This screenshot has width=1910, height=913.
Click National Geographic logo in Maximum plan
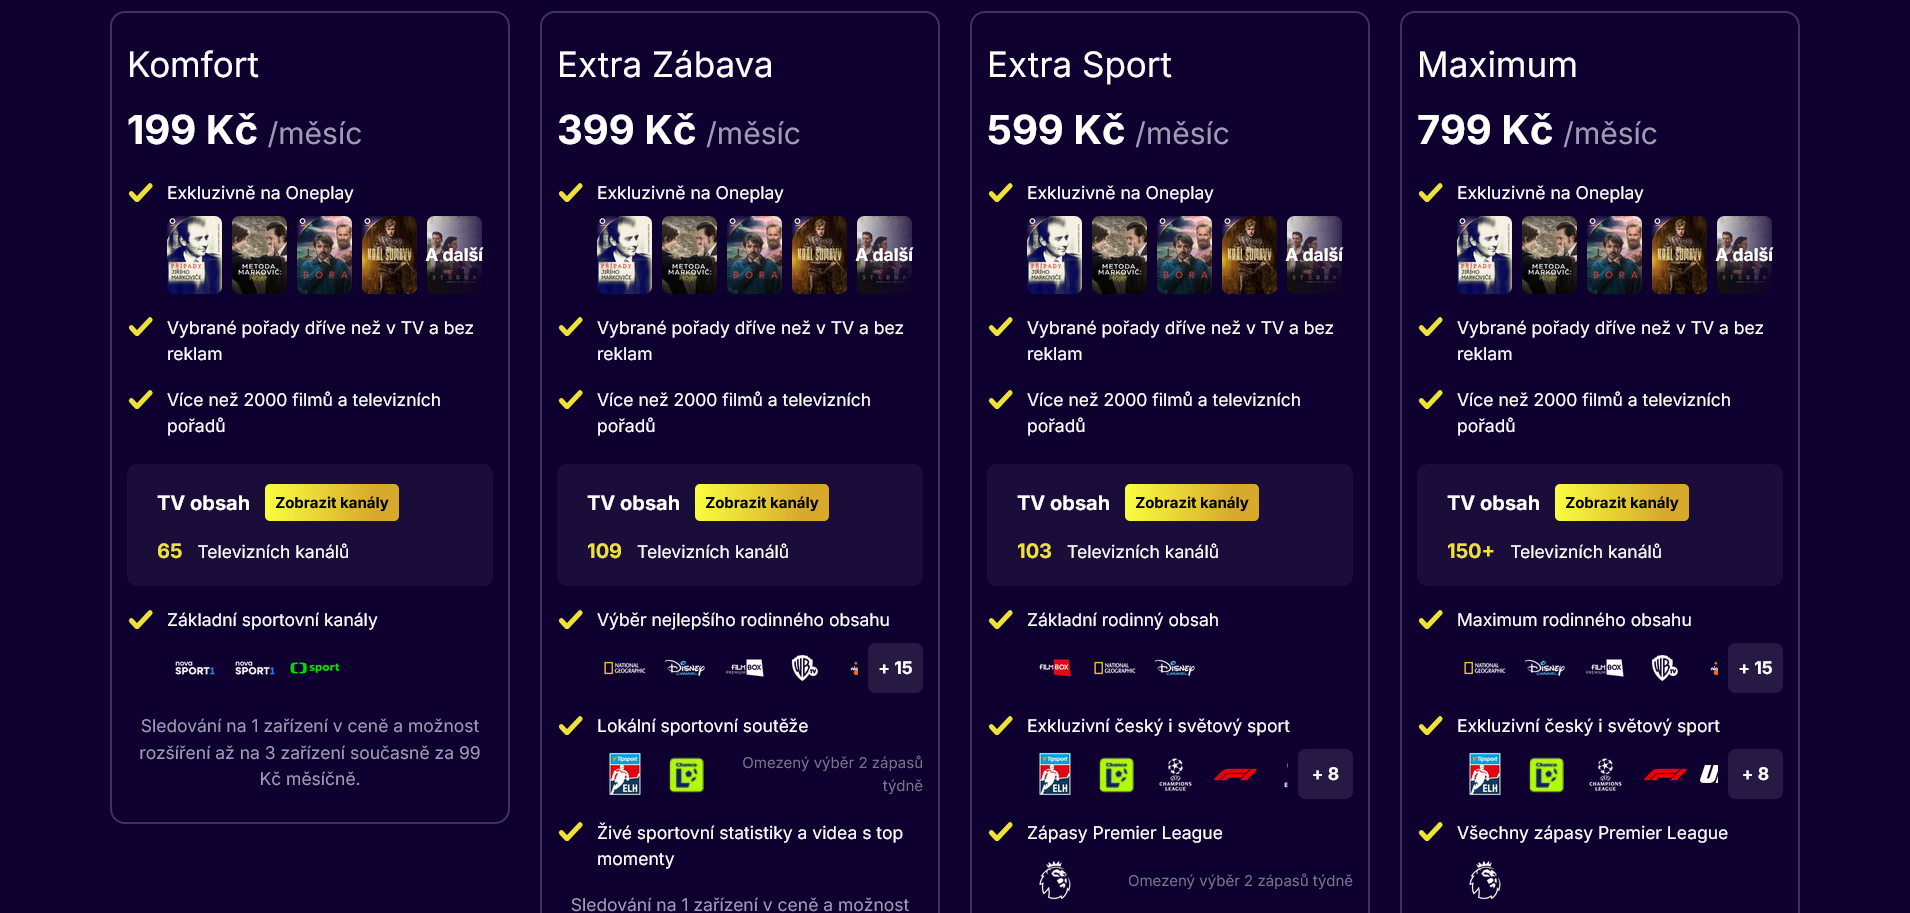(1485, 668)
